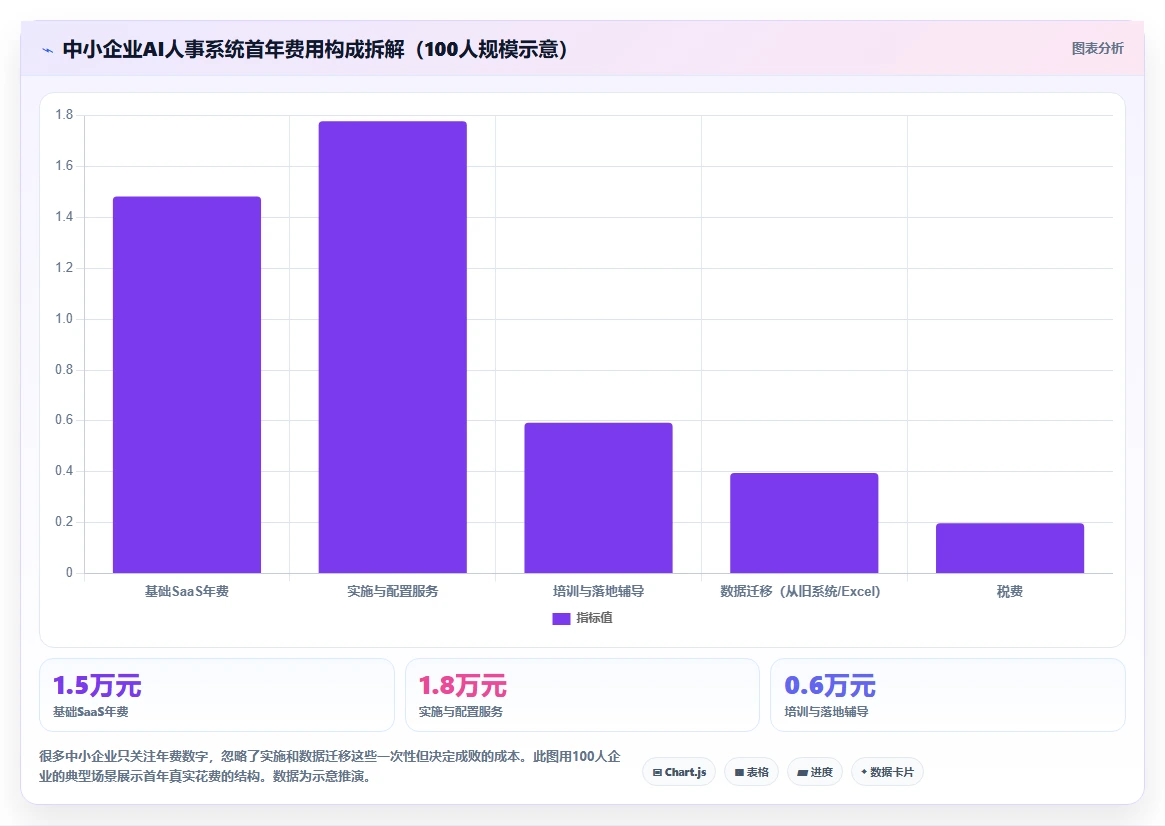Click the 0.6万元 stat value

830,685
